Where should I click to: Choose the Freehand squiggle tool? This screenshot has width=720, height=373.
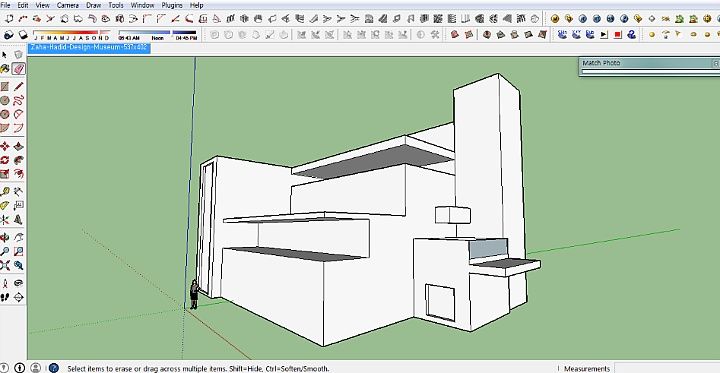click(x=18, y=100)
